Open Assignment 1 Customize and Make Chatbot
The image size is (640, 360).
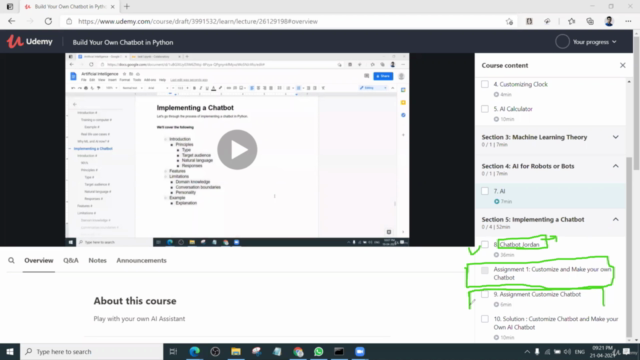(x=552, y=273)
